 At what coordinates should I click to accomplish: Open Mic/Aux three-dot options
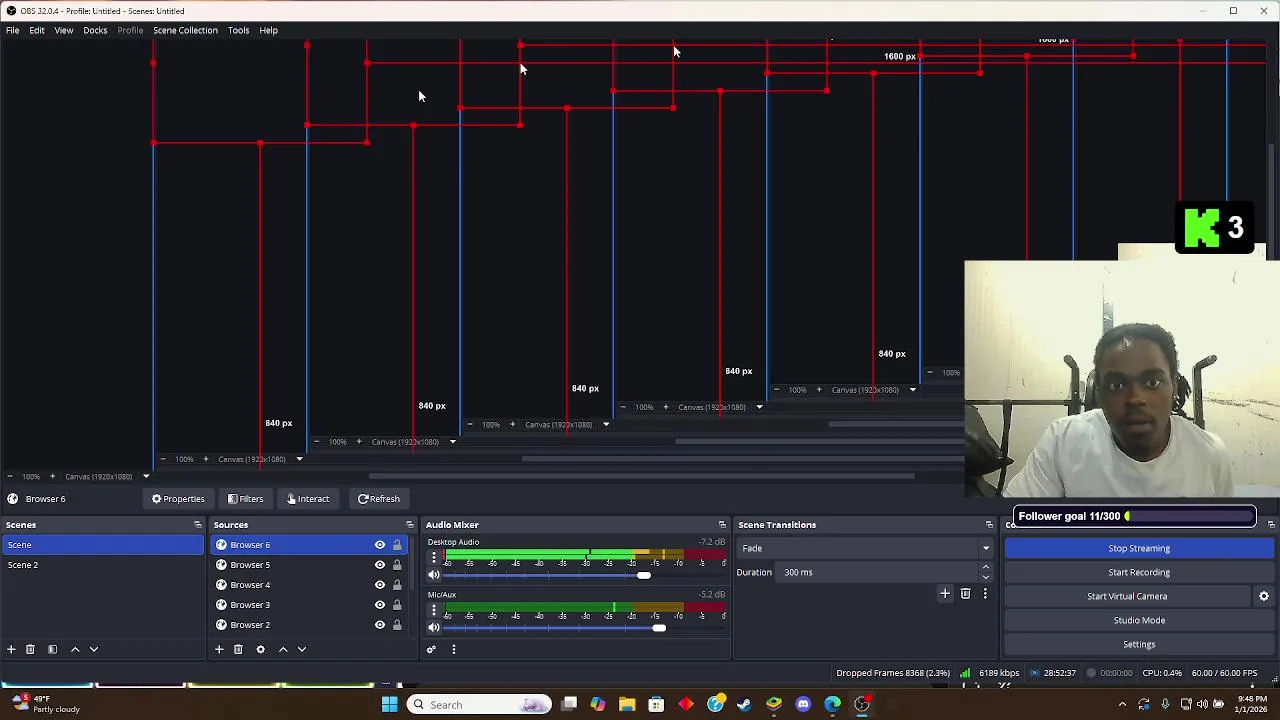(x=433, y=609)
